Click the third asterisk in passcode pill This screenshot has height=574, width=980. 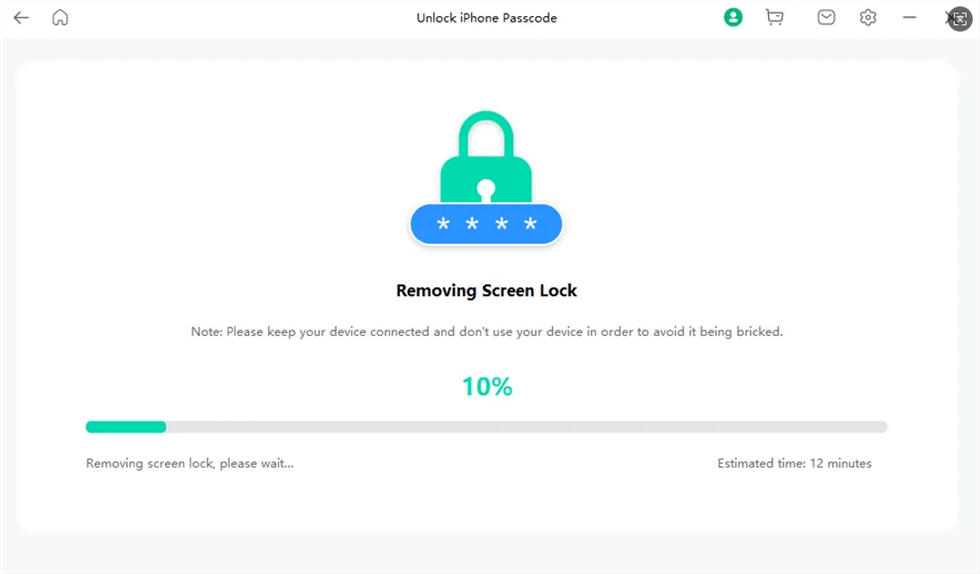point(502,225)
